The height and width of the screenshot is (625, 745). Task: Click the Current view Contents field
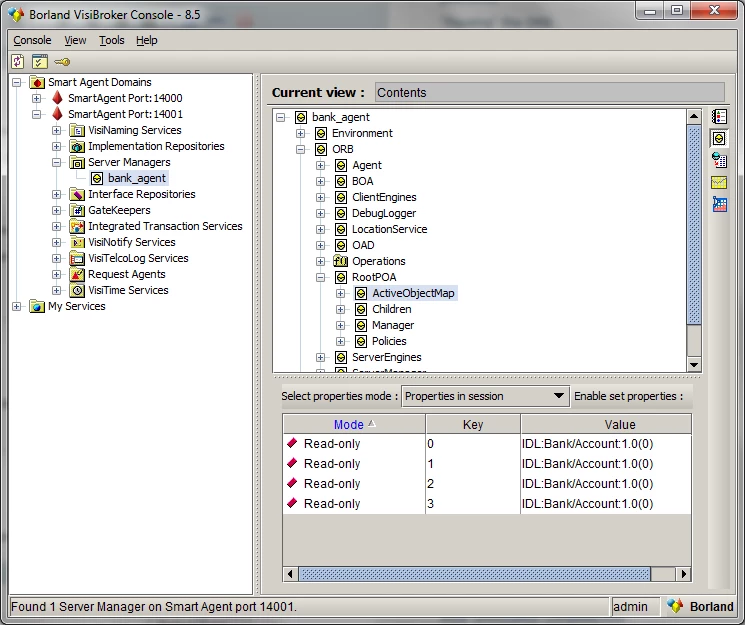[550, 92]
